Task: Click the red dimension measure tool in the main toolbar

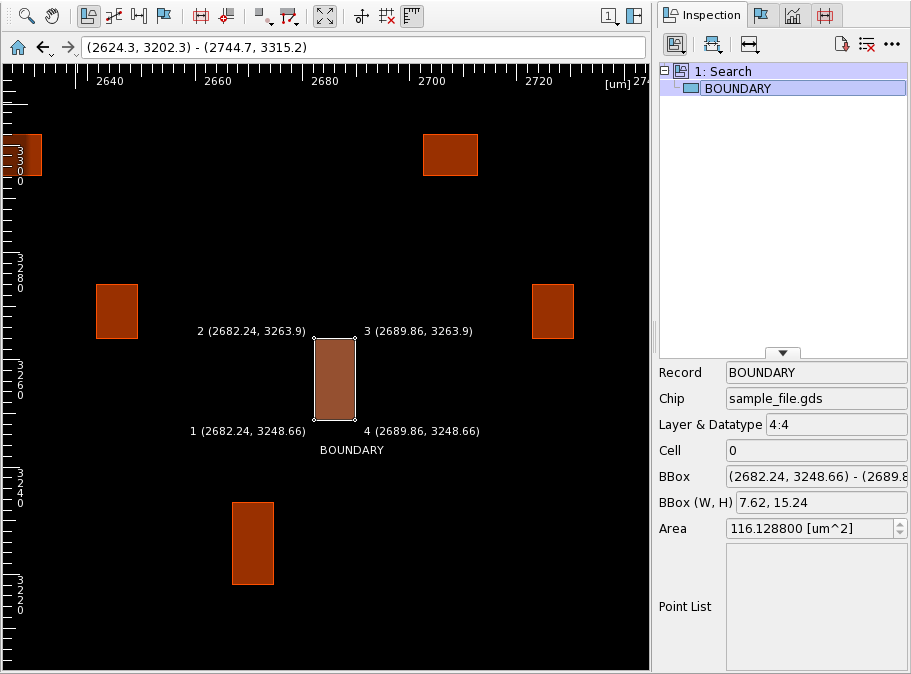Action: pyautogui.click(x=201, y=16)
